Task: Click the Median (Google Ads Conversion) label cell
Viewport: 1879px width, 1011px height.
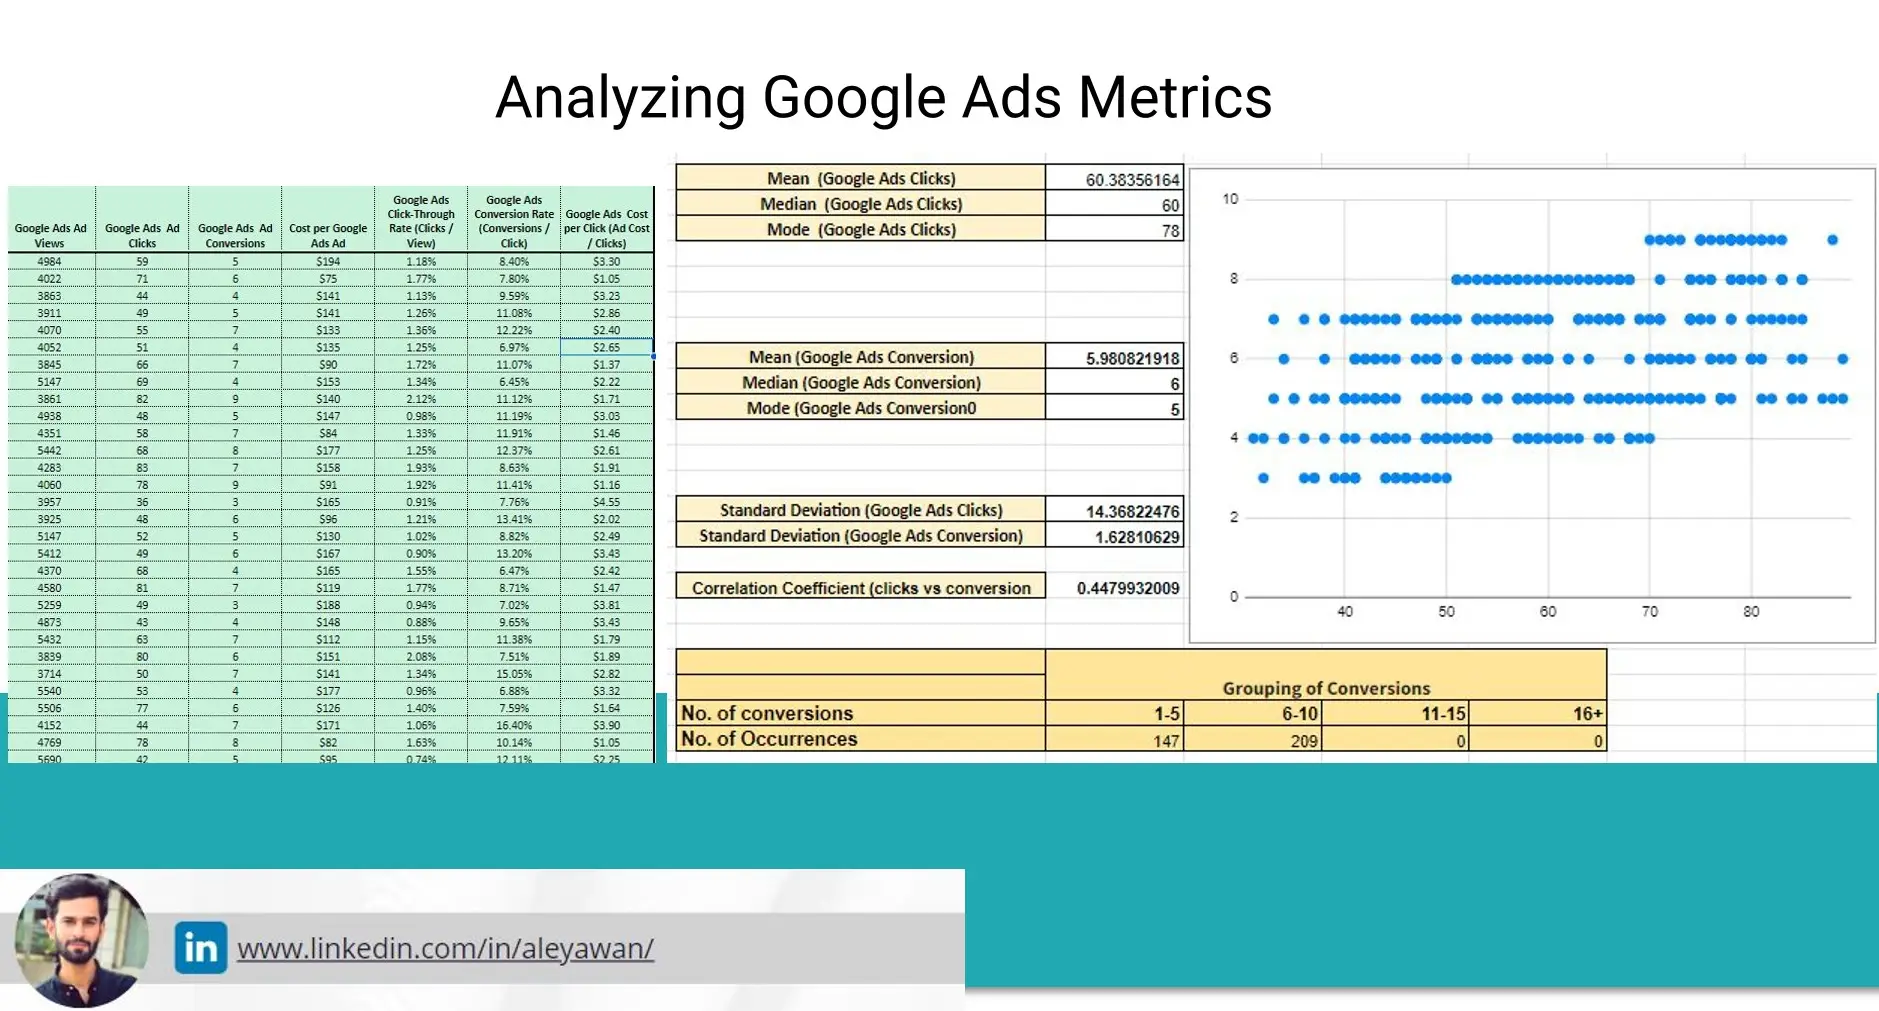Action: 861,382
